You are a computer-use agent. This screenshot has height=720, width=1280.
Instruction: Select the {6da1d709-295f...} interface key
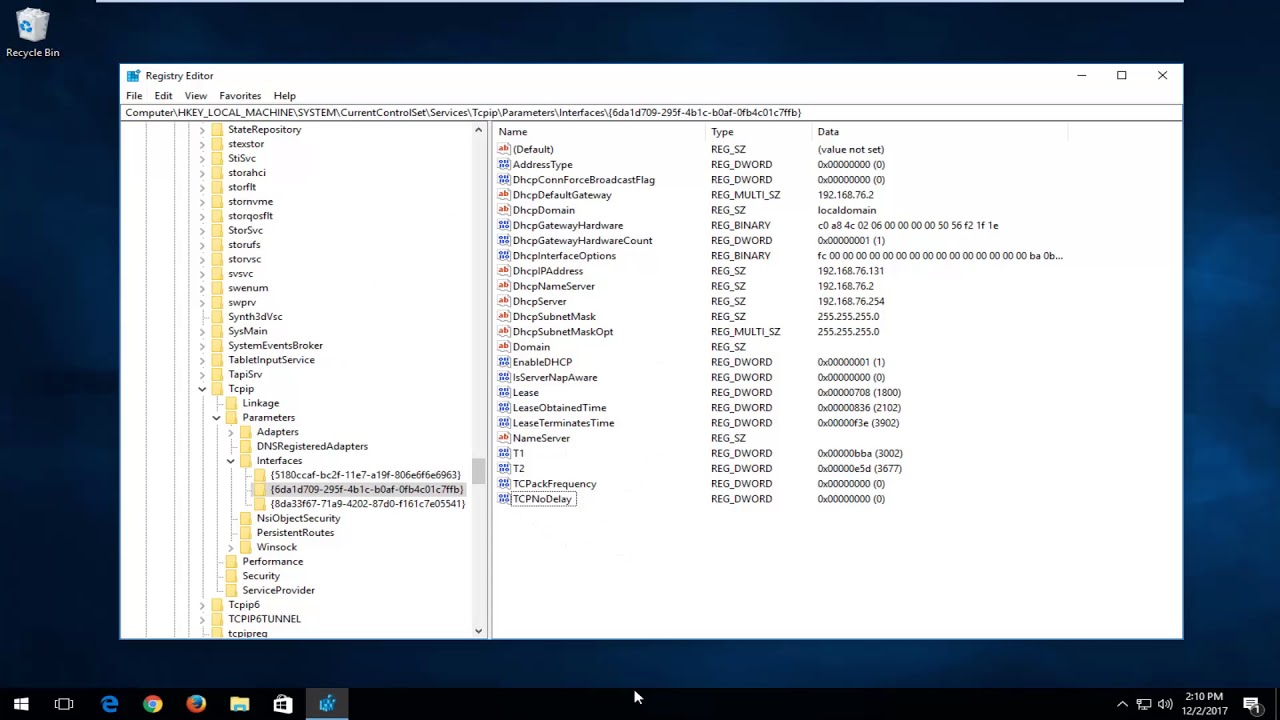pyautogui.click(x=367, y=490)
